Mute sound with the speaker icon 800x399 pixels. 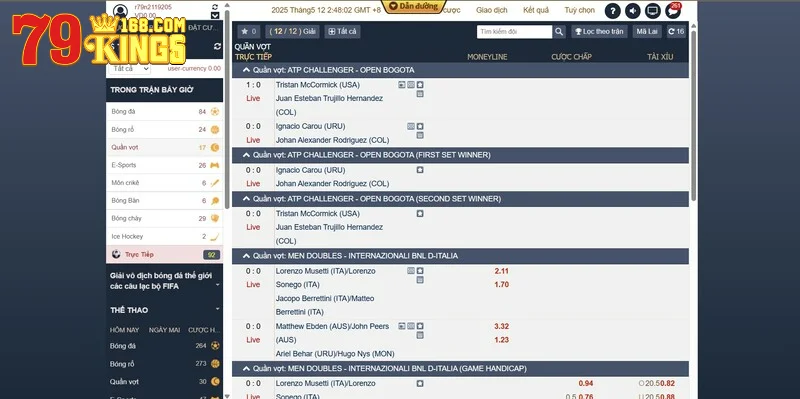point(633,11)
